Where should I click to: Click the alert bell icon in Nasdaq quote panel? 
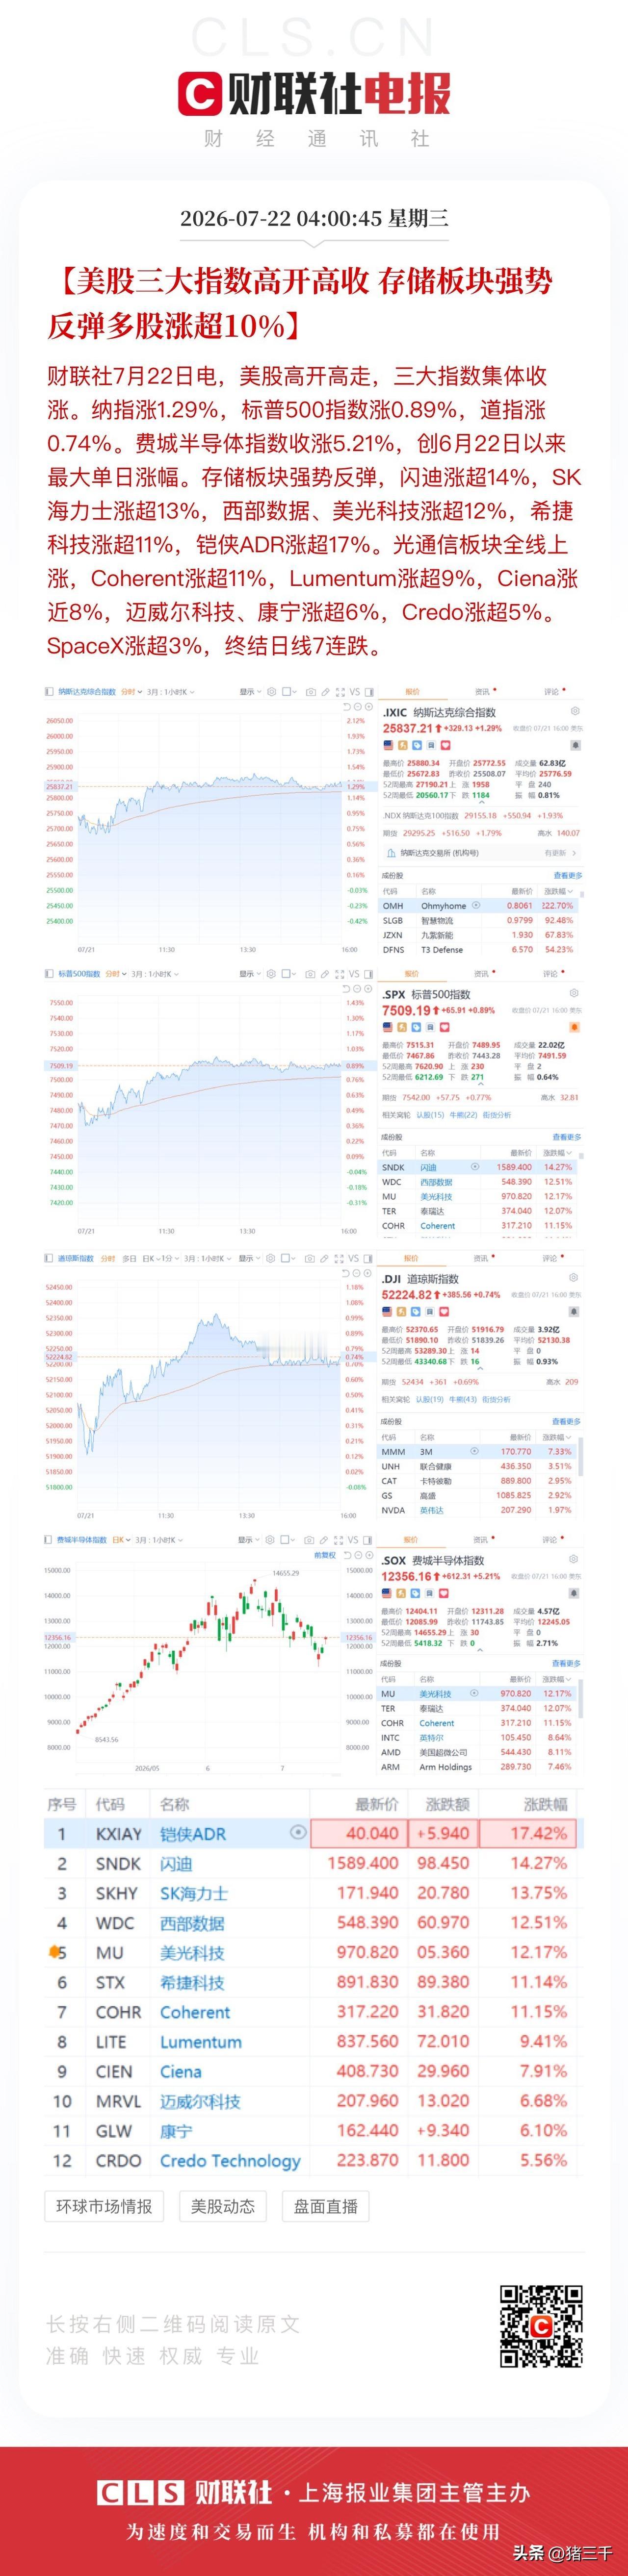pyautogui.click(x=575, y=745)
